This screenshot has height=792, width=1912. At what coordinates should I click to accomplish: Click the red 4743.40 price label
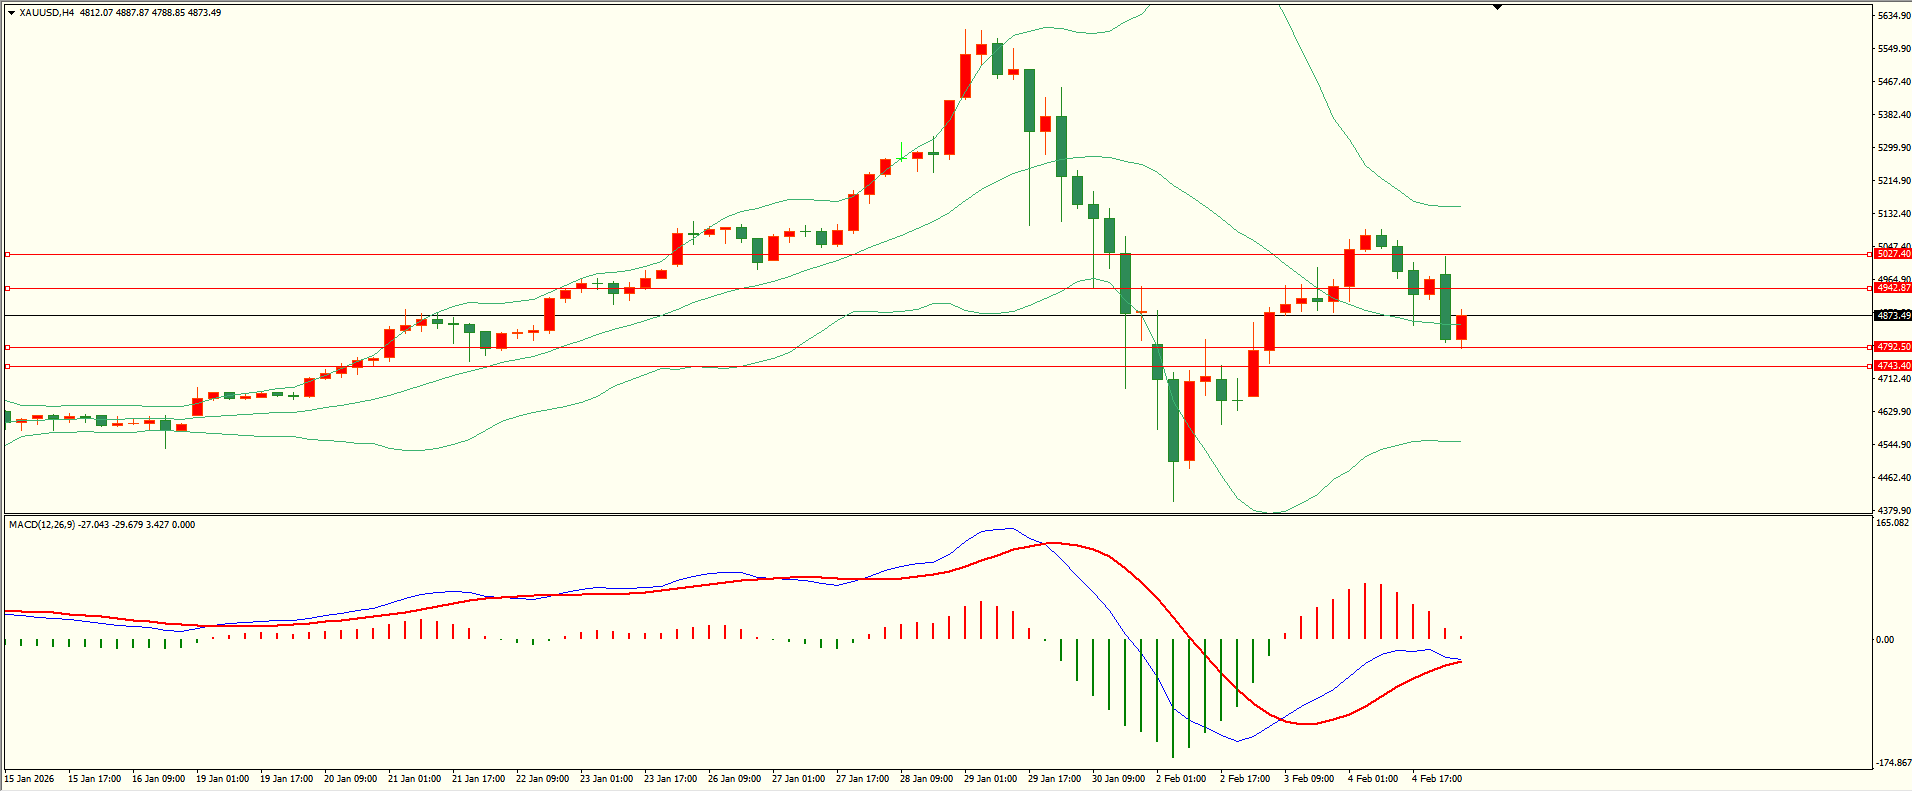tap(1893, 366)
